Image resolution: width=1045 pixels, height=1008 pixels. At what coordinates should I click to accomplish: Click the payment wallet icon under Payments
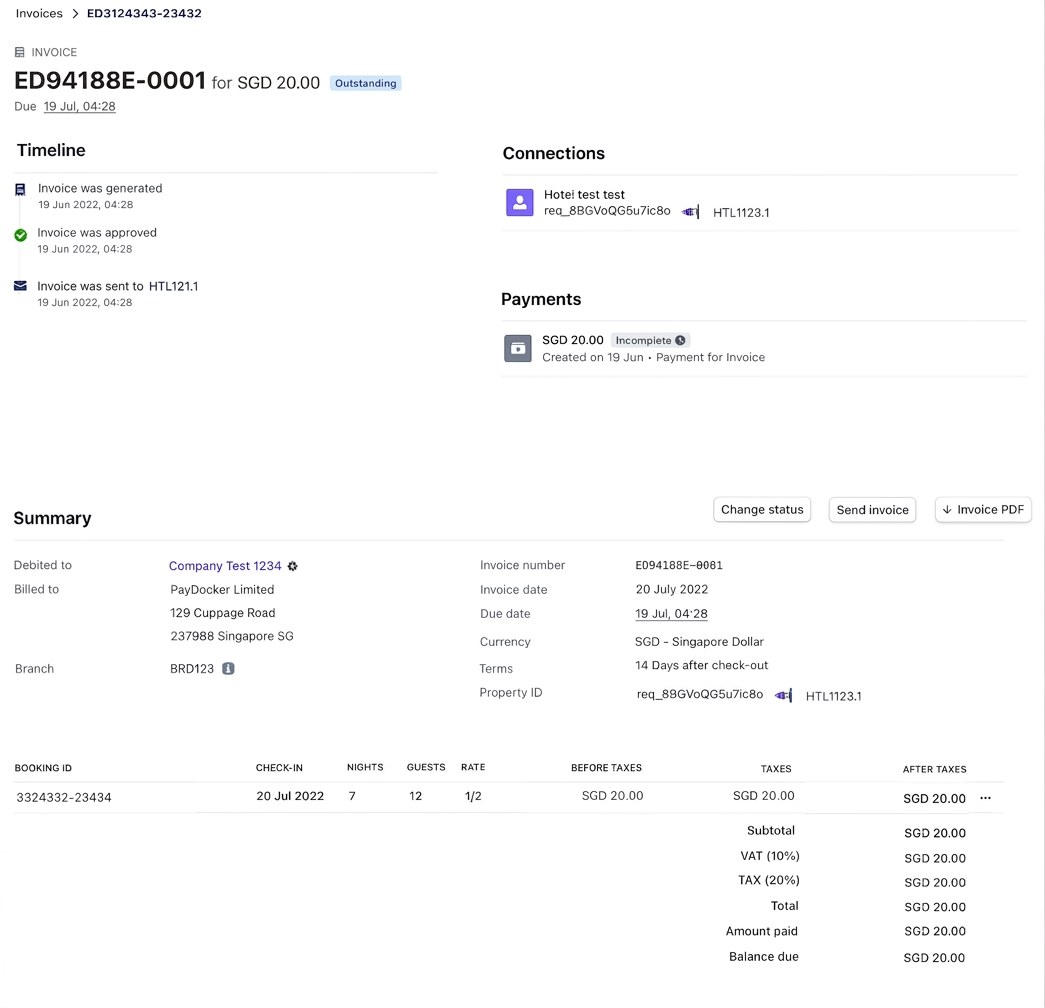518,348
